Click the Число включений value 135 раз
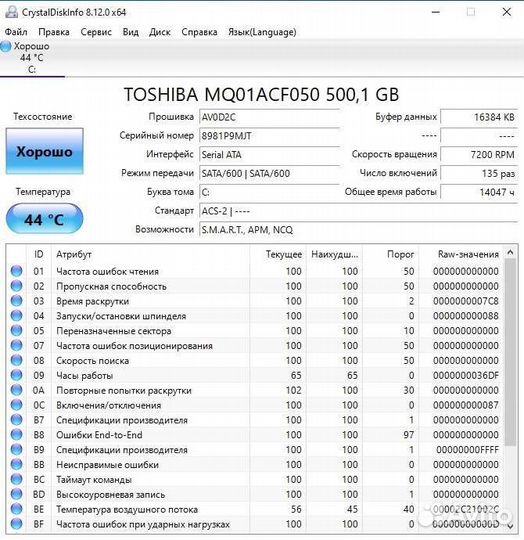This screenshot has width=524, height=540. (x=479, y=173)
